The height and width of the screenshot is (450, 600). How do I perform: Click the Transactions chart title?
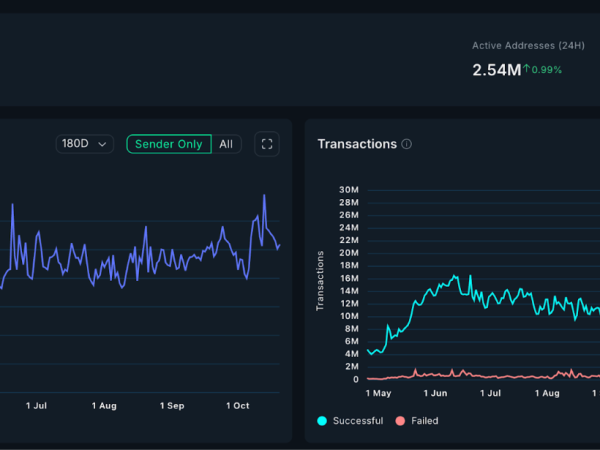(x=357, y=144)
